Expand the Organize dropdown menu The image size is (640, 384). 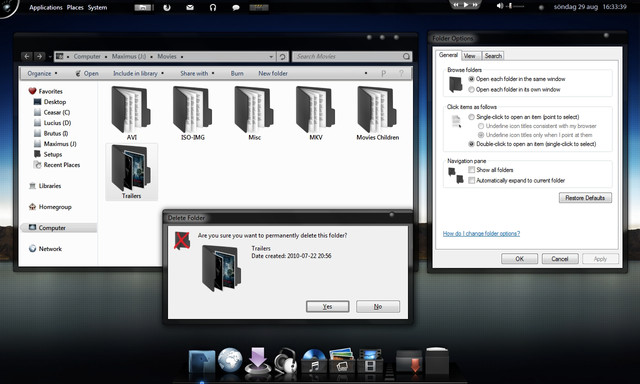click(42, 73)
